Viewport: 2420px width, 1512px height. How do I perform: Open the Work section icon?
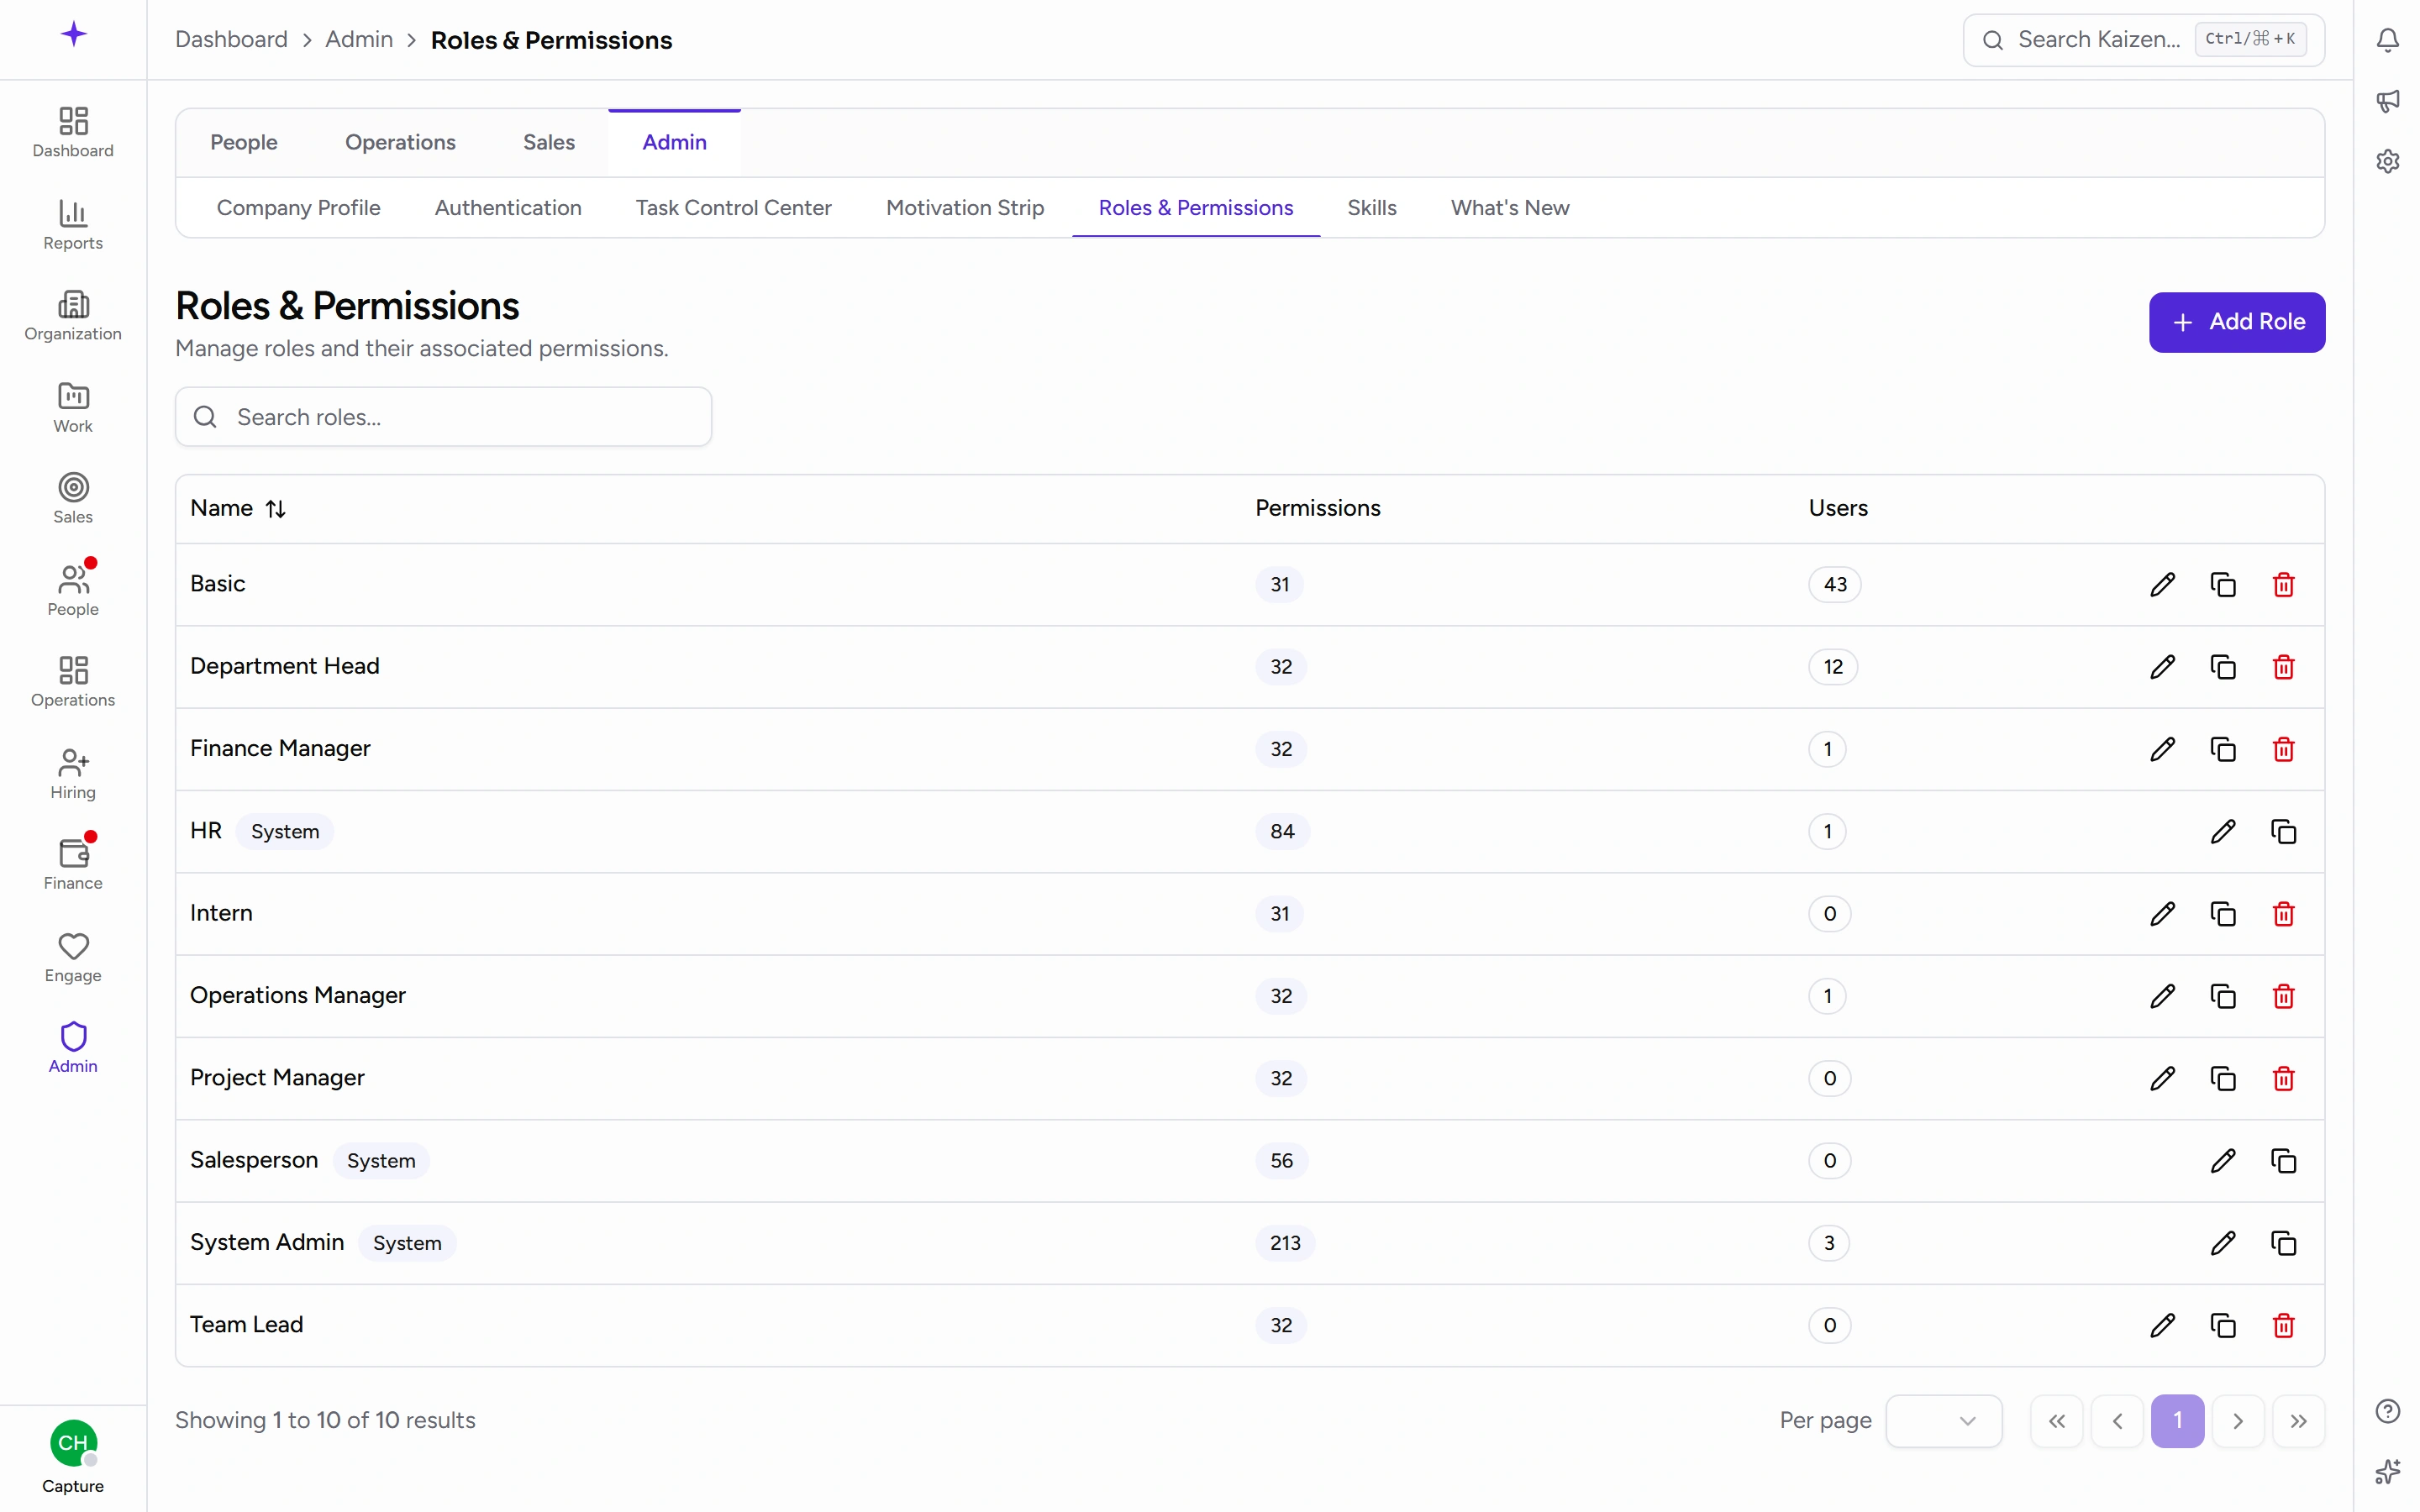pos(73,407)
